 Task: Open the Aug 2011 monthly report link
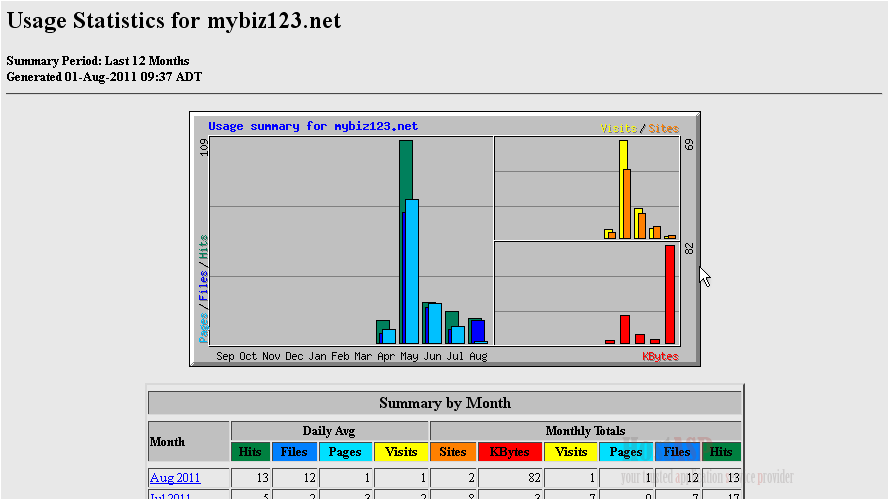point(175,478)
